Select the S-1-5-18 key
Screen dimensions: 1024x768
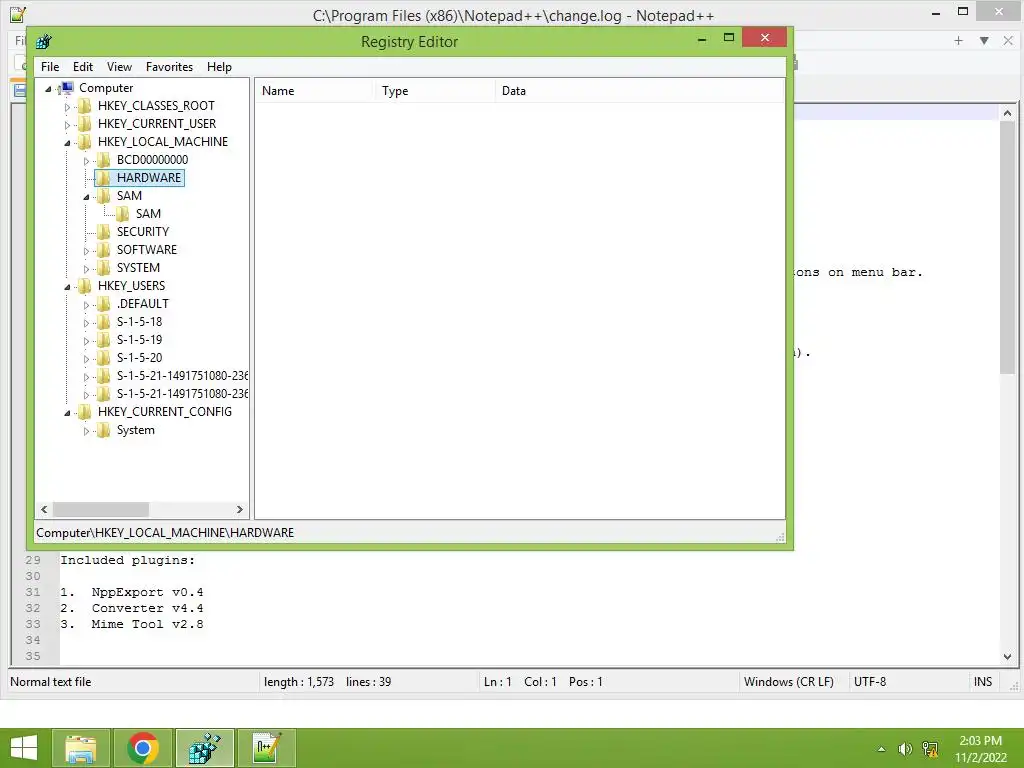139,321
